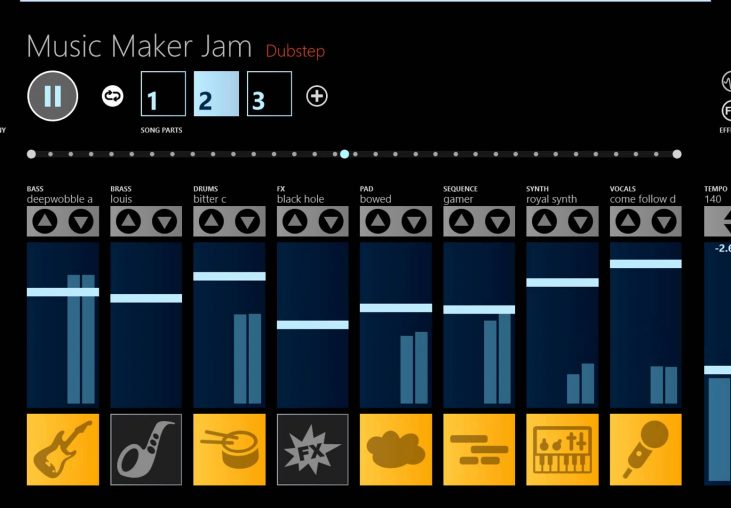This screenshot has width=731, height=508.
Task: Select song part 2
Action: [x=216, y=94]
